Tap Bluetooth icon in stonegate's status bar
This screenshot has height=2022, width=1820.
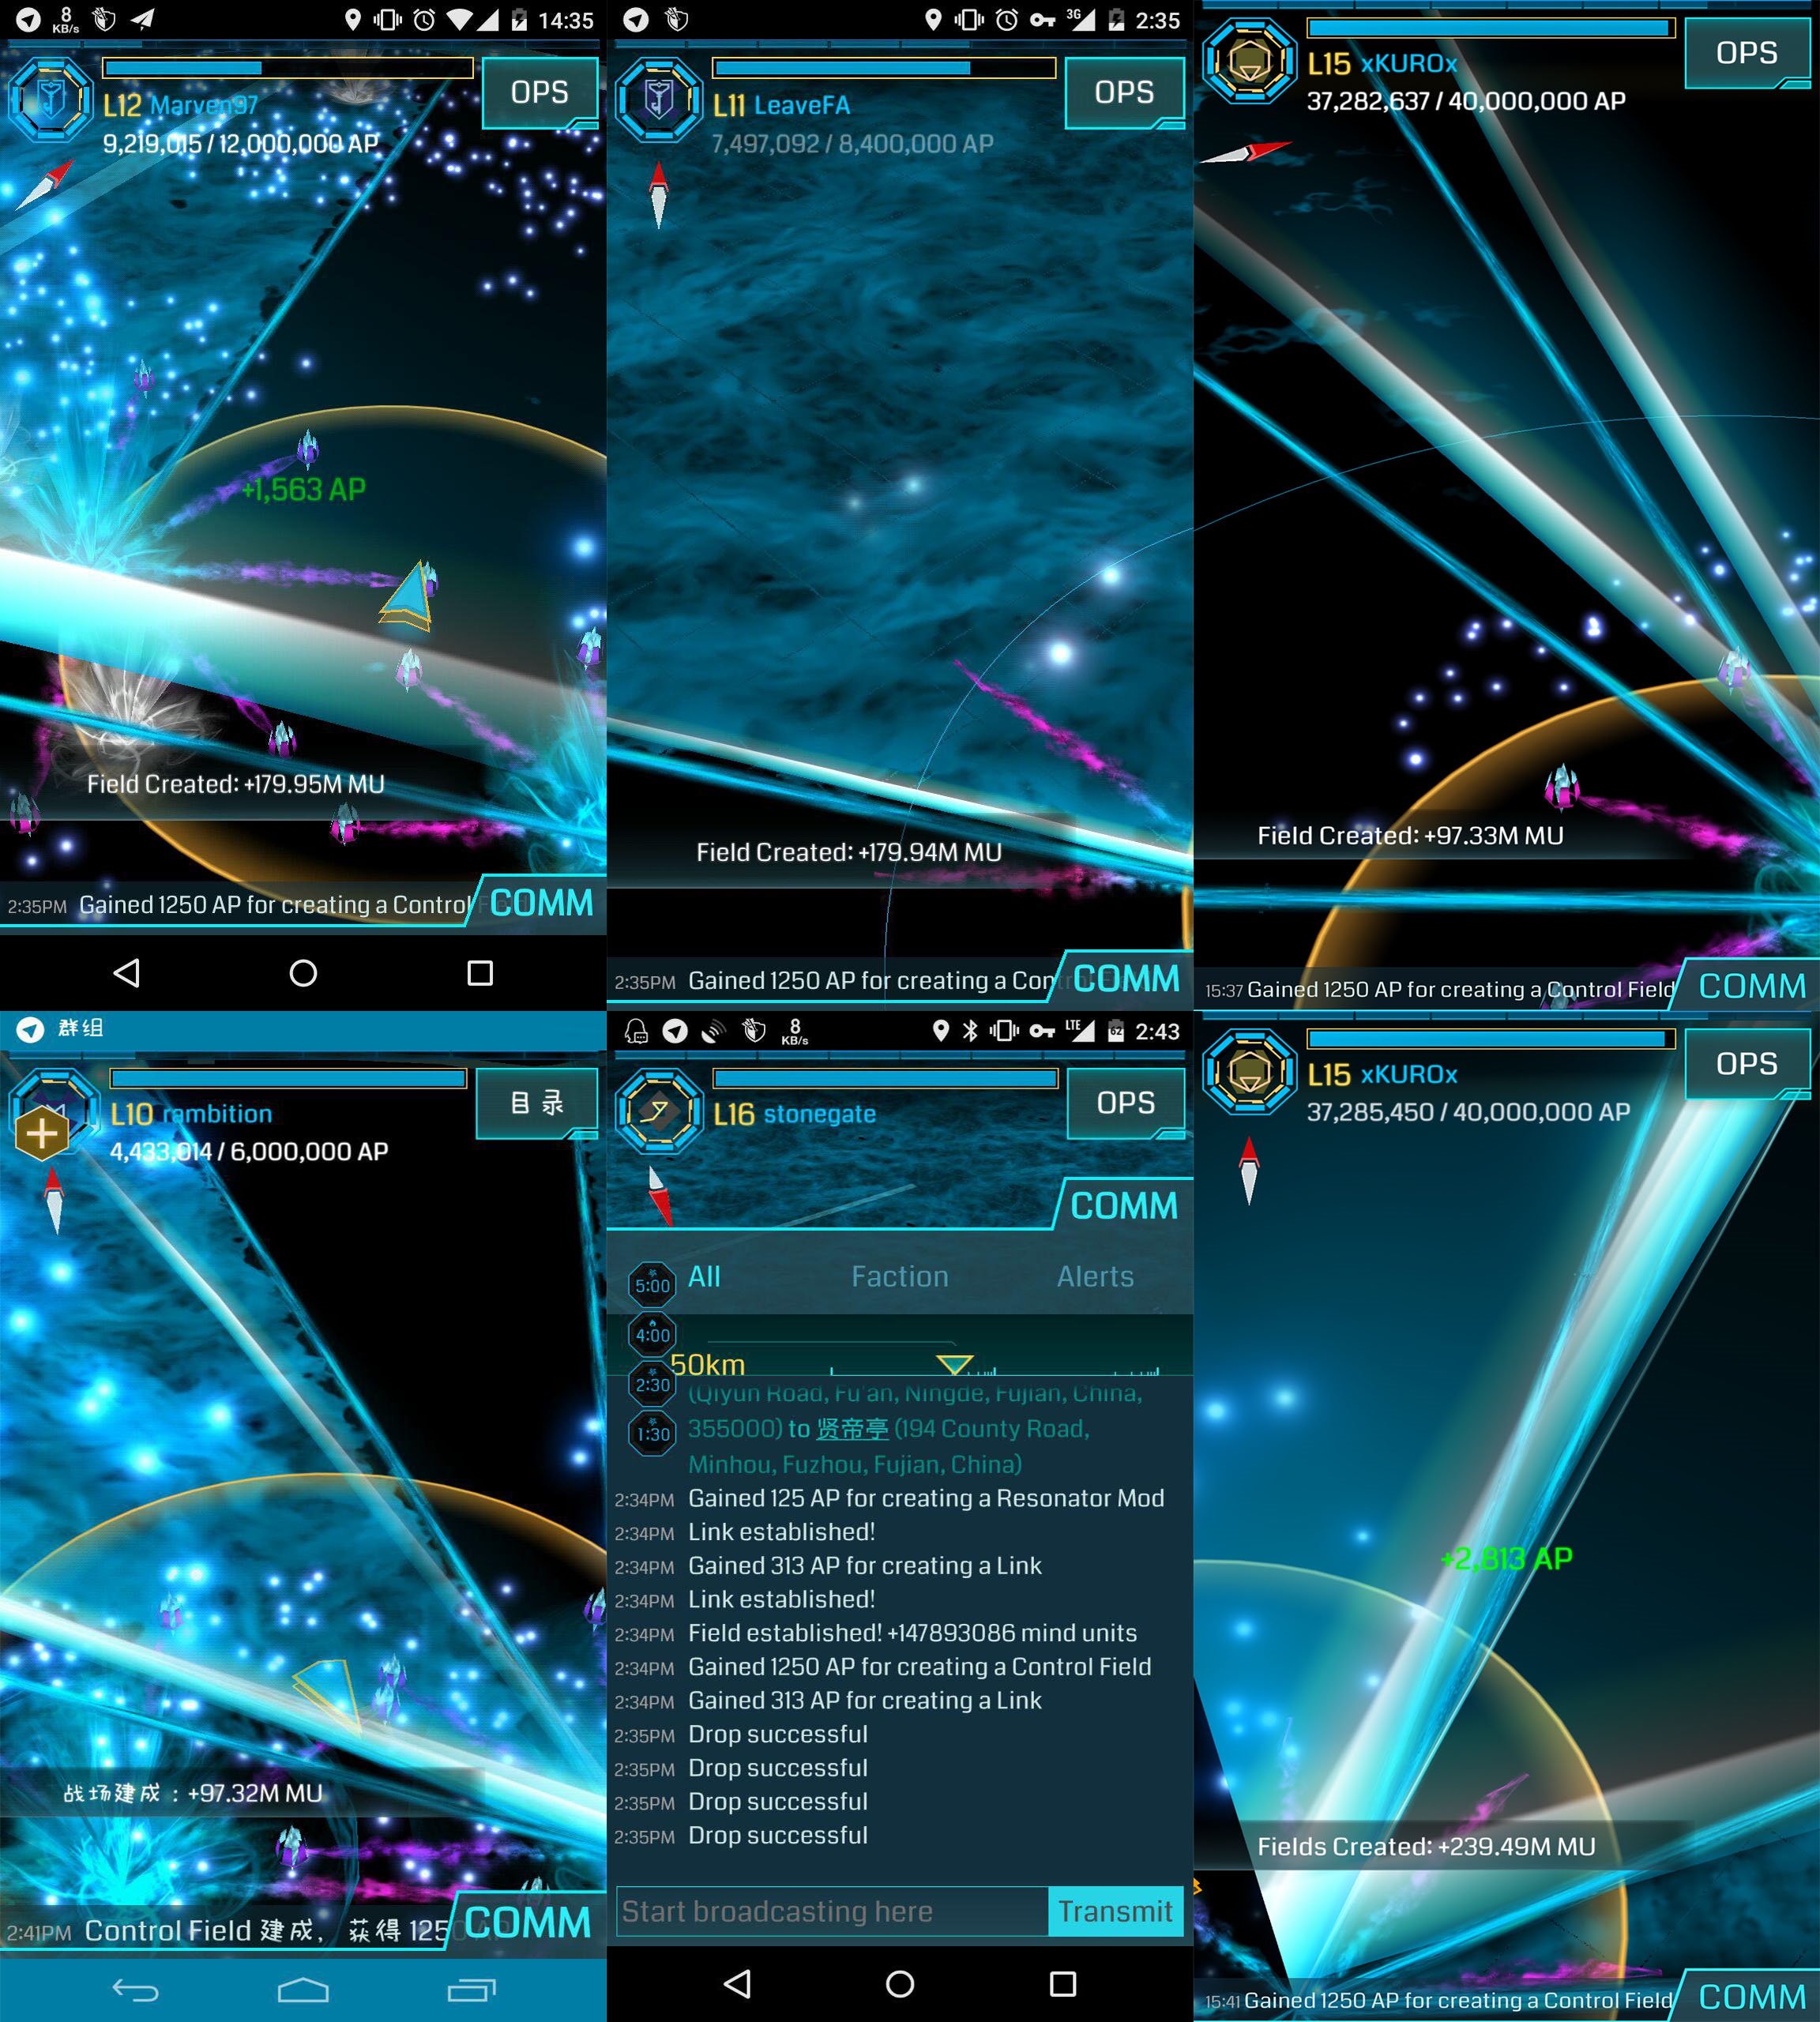pyautogui.click(x=969, y=1030)
